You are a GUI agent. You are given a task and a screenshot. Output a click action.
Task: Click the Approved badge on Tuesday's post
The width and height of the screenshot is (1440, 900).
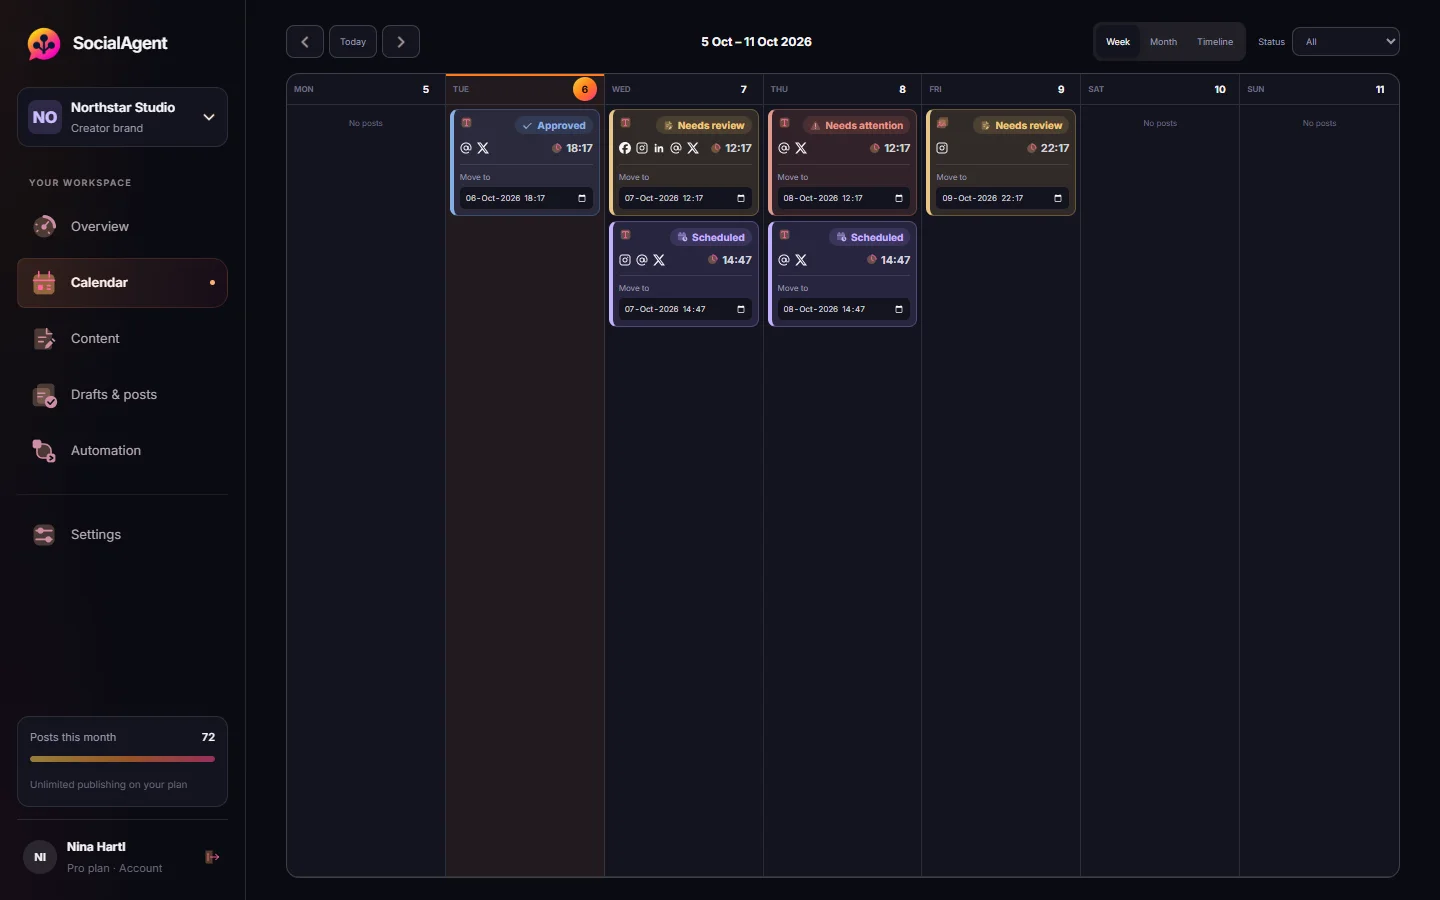coord(554,125)
